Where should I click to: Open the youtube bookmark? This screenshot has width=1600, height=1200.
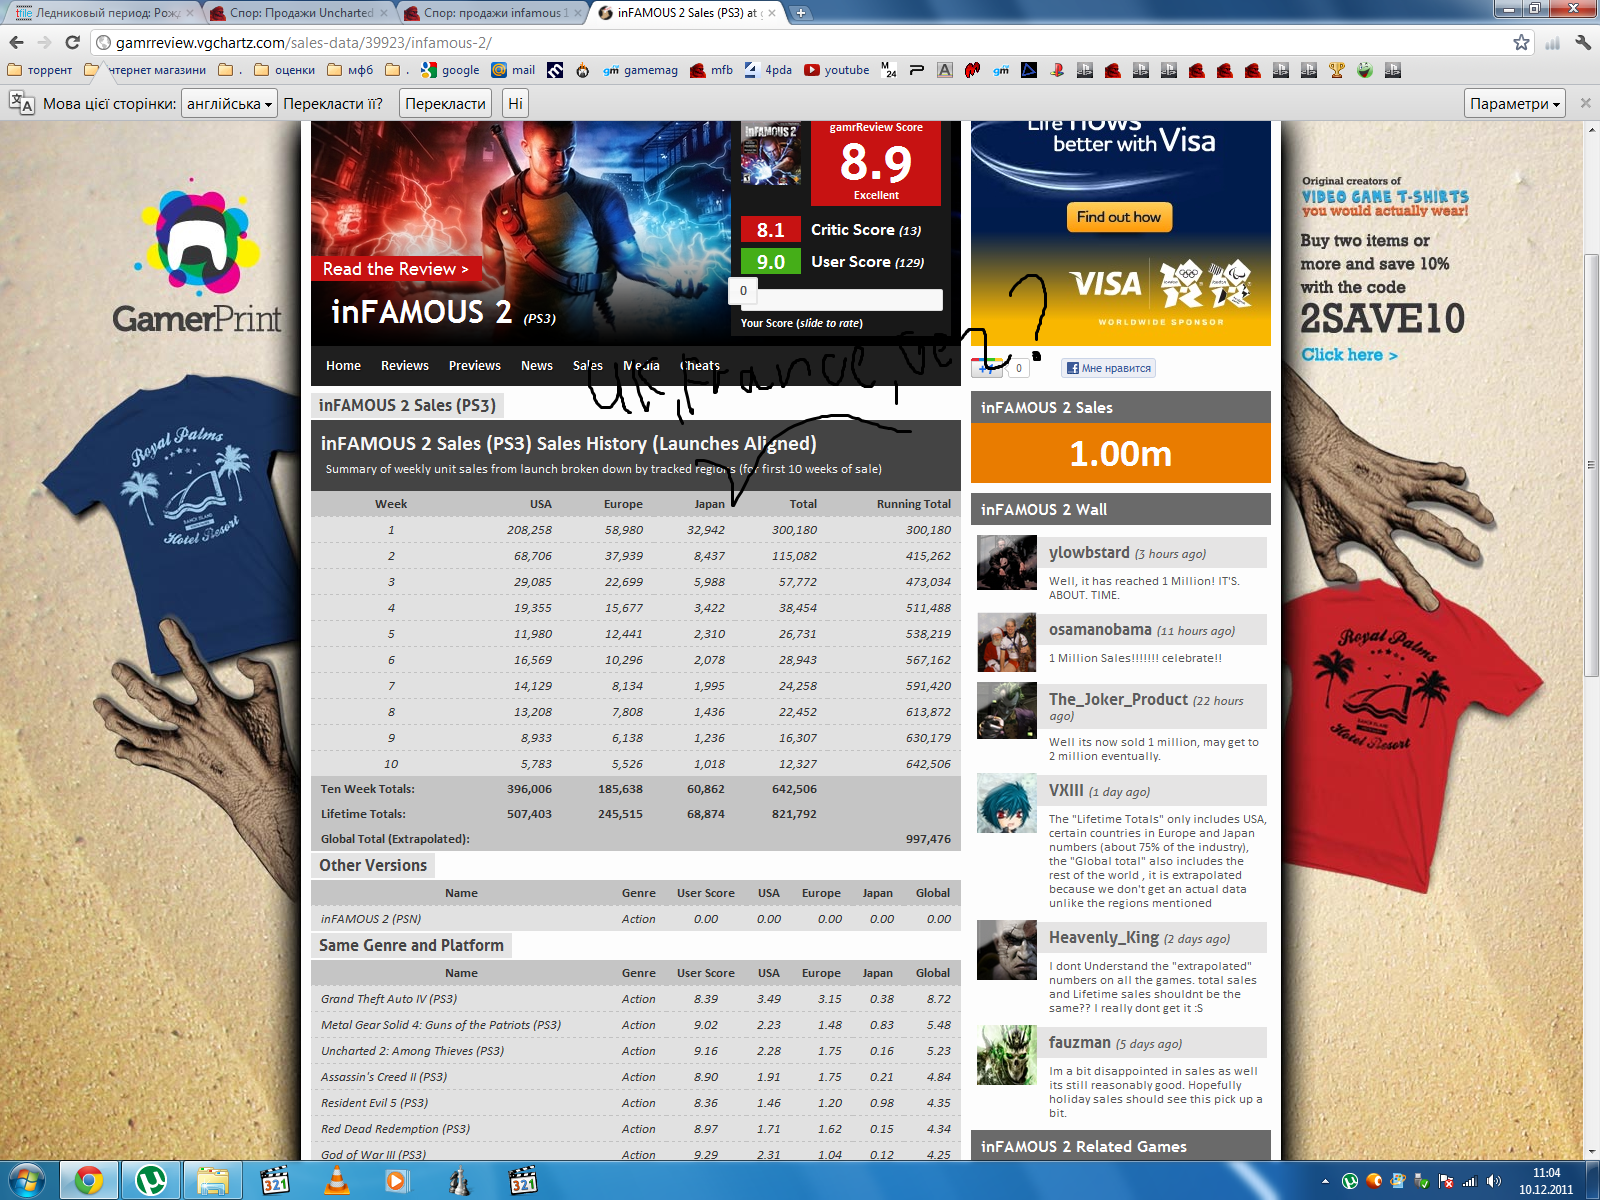(x=837, y=70)
